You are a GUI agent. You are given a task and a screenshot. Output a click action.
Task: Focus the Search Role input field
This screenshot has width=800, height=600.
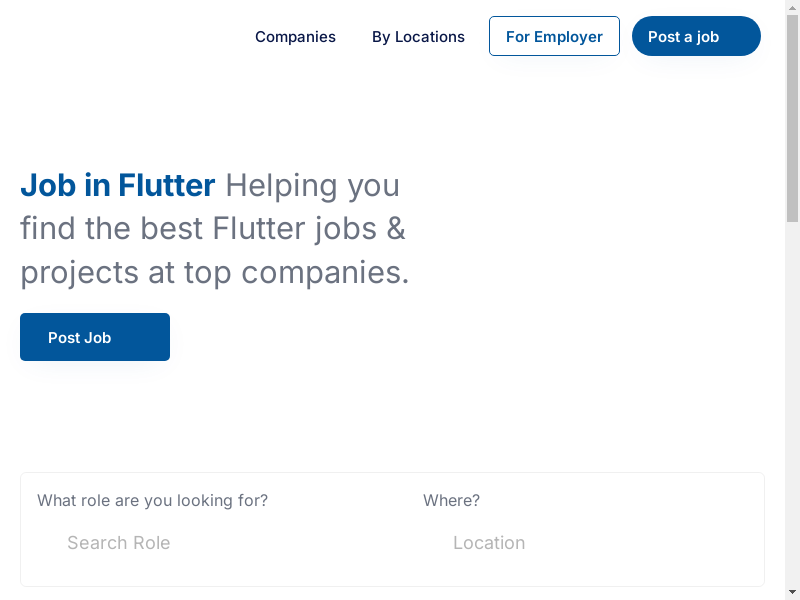pyautogui.click(x=200, y=543)
